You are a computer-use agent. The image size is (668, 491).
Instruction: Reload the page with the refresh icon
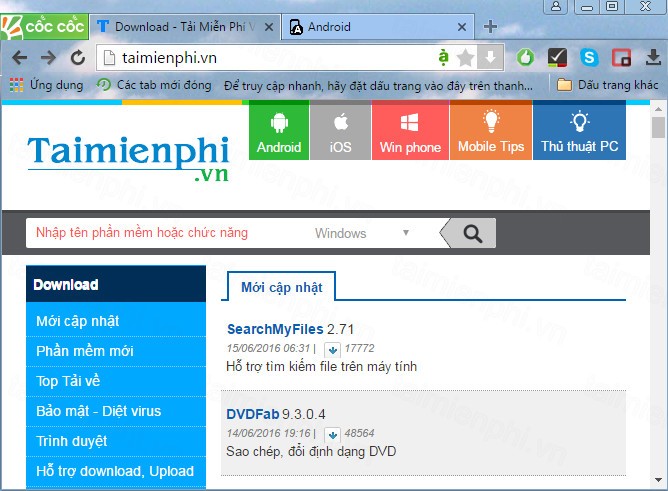click(x=78, y=57)
